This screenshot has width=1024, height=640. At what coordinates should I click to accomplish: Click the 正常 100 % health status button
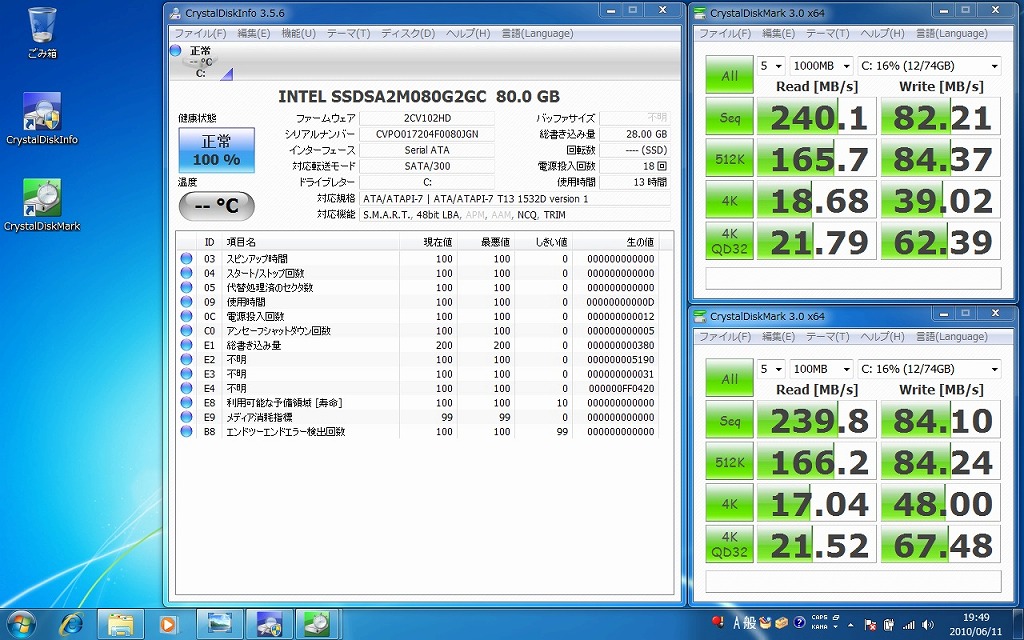pos(216,150)
